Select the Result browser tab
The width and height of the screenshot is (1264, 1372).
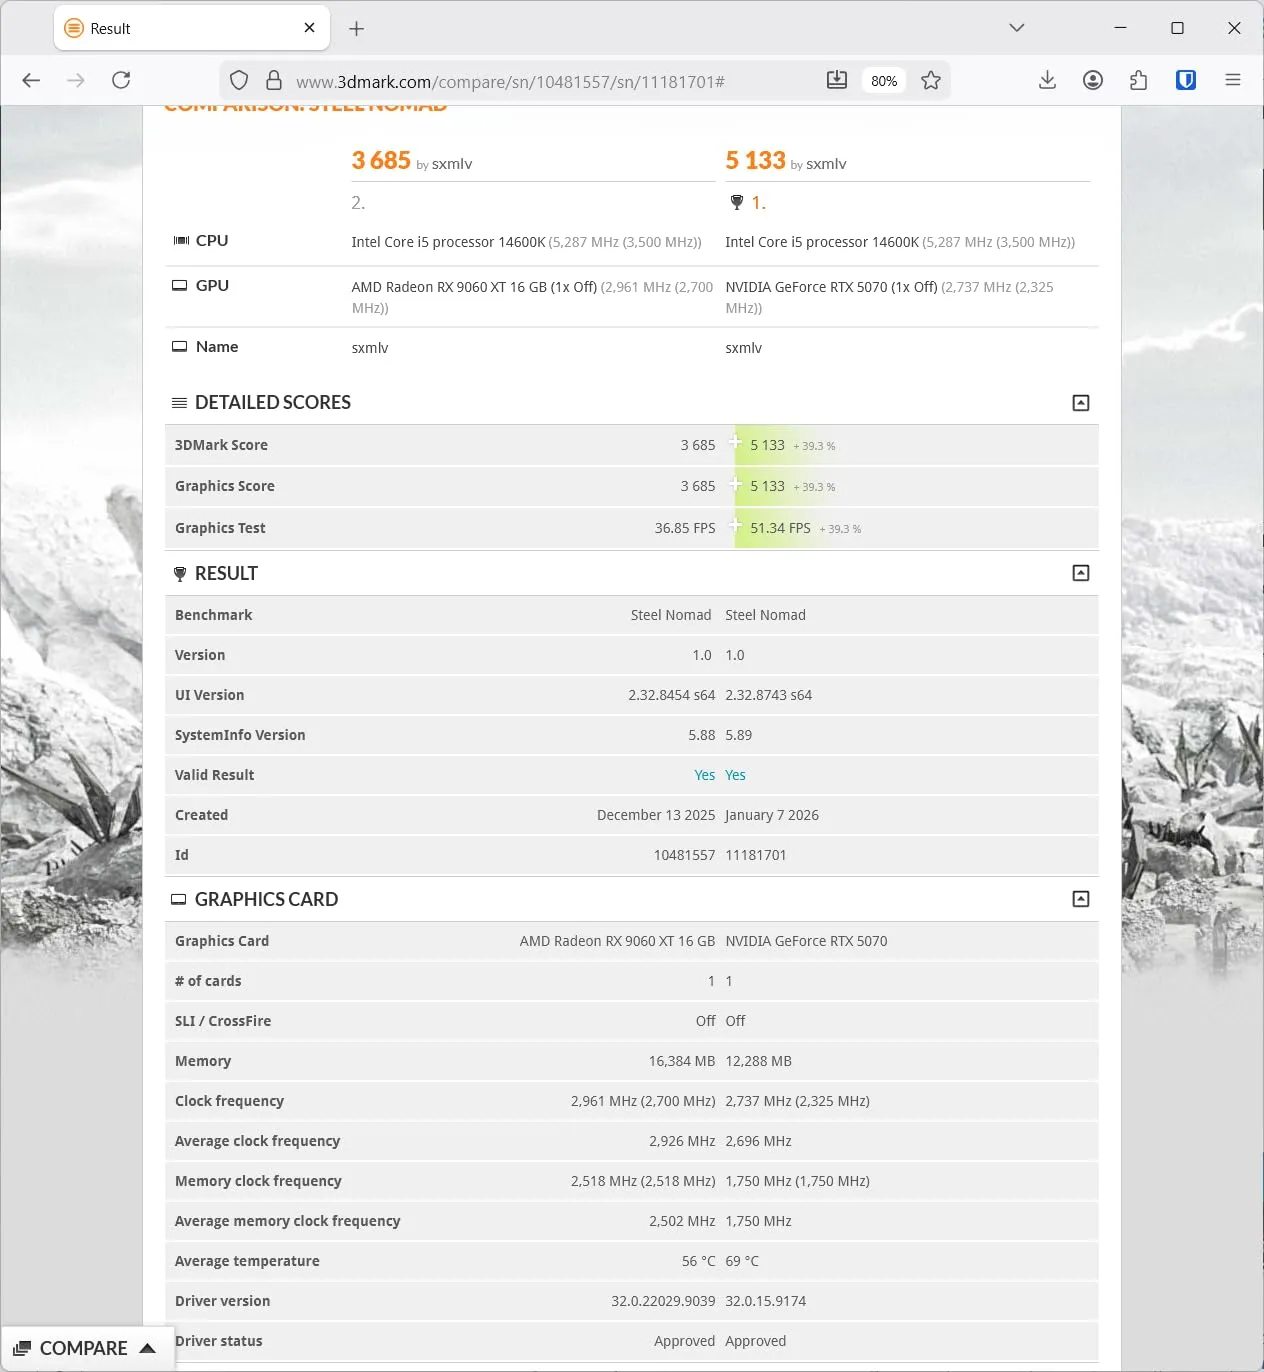pos(192,28)
